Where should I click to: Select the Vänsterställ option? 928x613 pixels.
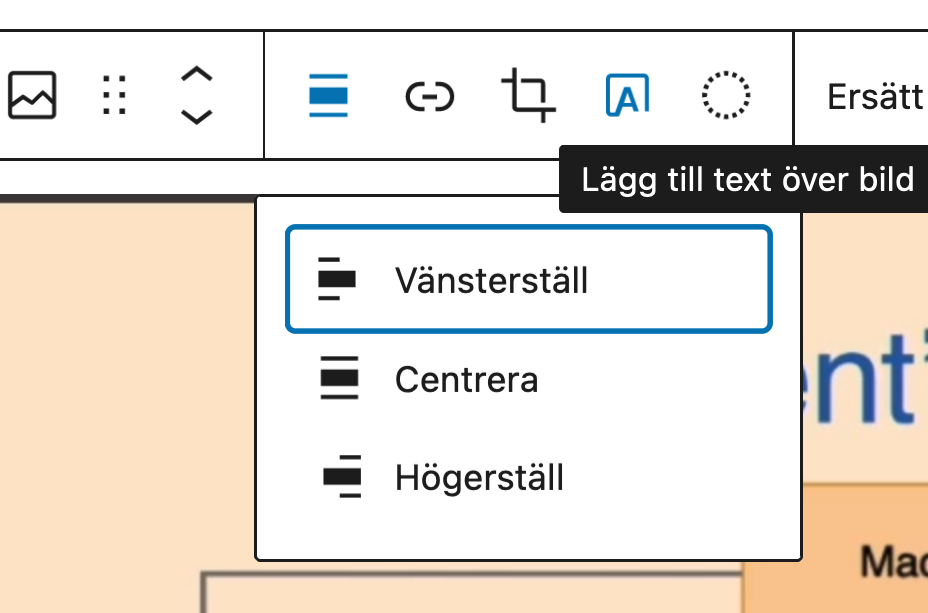pyautogui.click(x=528, y=279)
